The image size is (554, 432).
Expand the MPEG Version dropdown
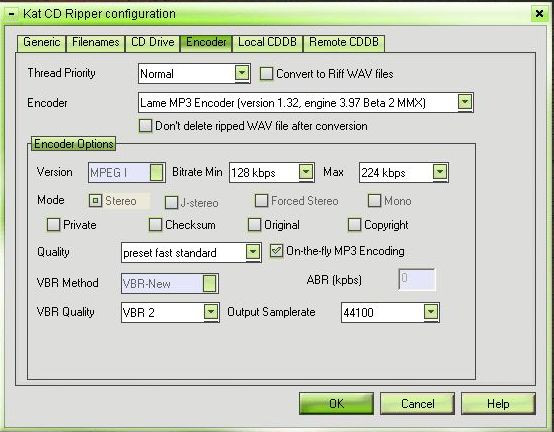click(x=126, y=172)
